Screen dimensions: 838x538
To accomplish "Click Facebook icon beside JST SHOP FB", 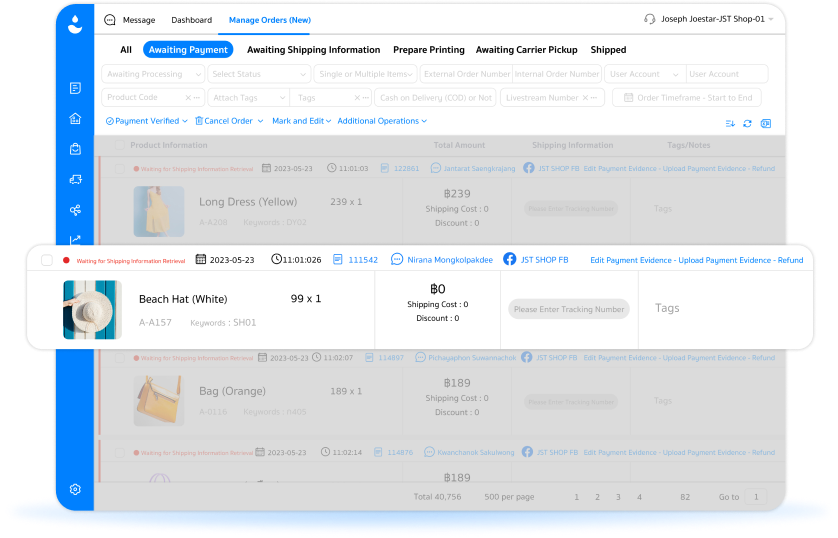I will point(510,259).
